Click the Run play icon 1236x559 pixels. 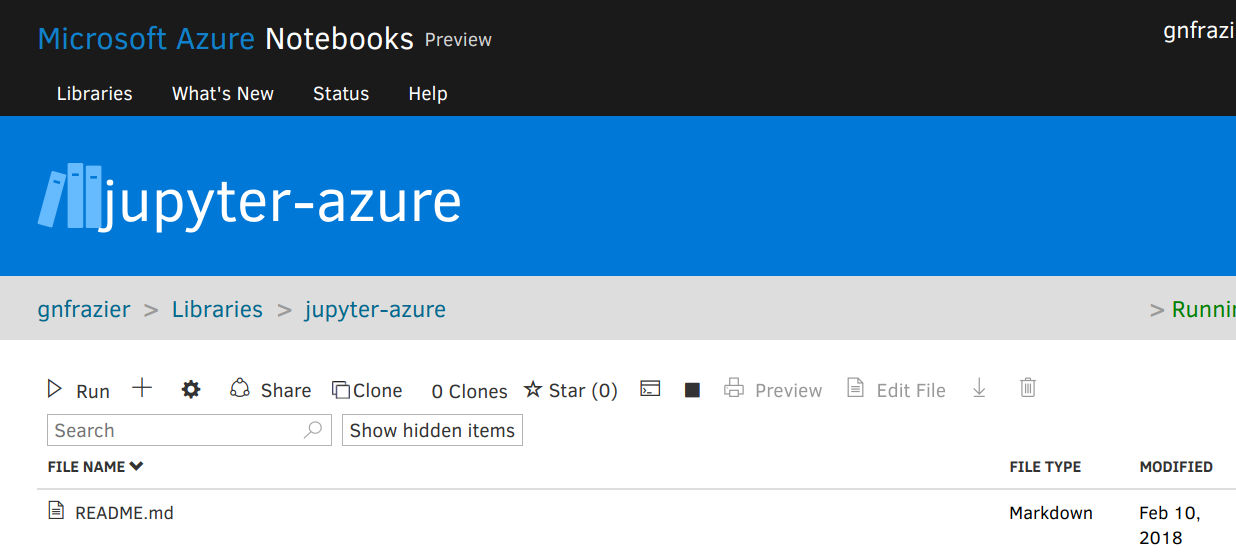(x=55, y=389)
